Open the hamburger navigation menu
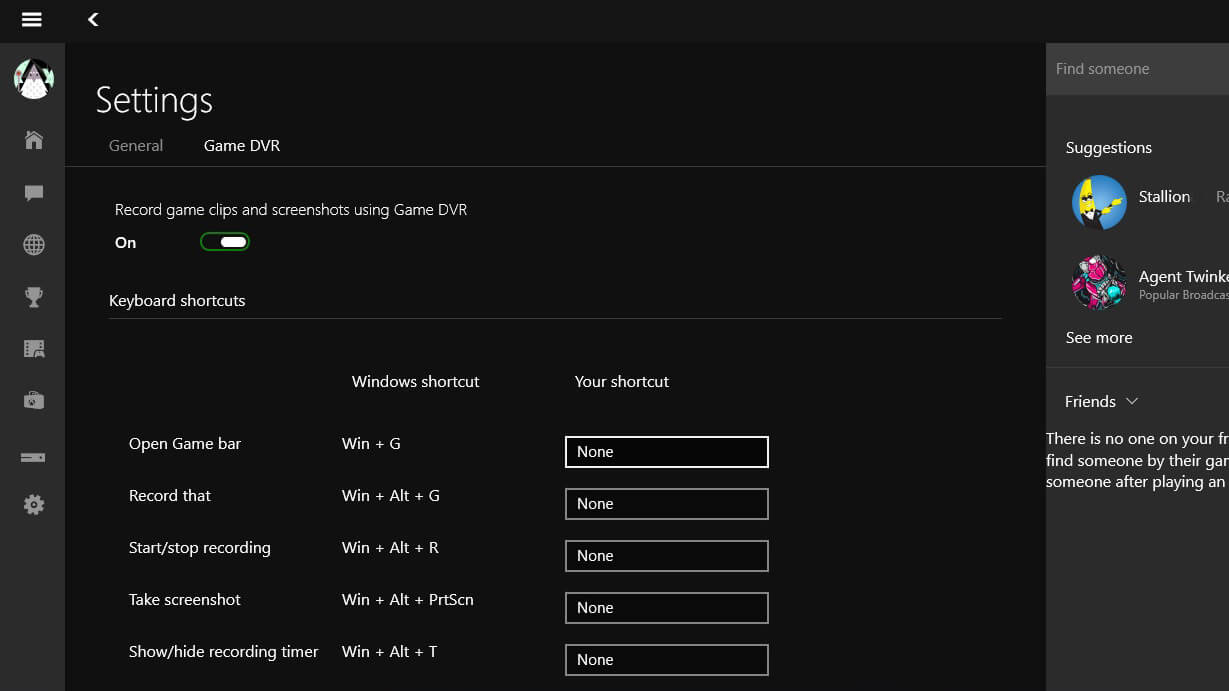The width and height of the screenshot is (1229, 691). pos(32,19)
